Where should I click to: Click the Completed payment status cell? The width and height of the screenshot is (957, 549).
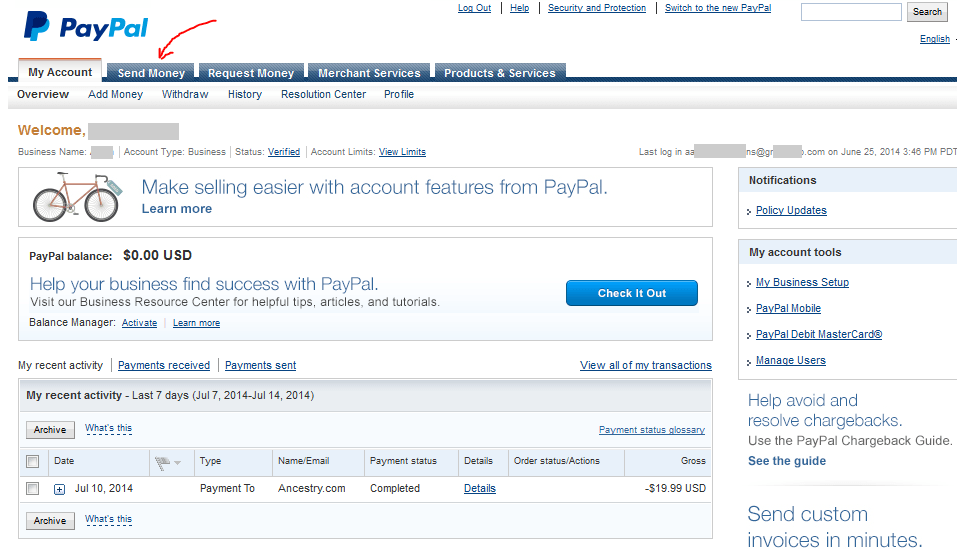pyautogui.click(x=395, y=489)
